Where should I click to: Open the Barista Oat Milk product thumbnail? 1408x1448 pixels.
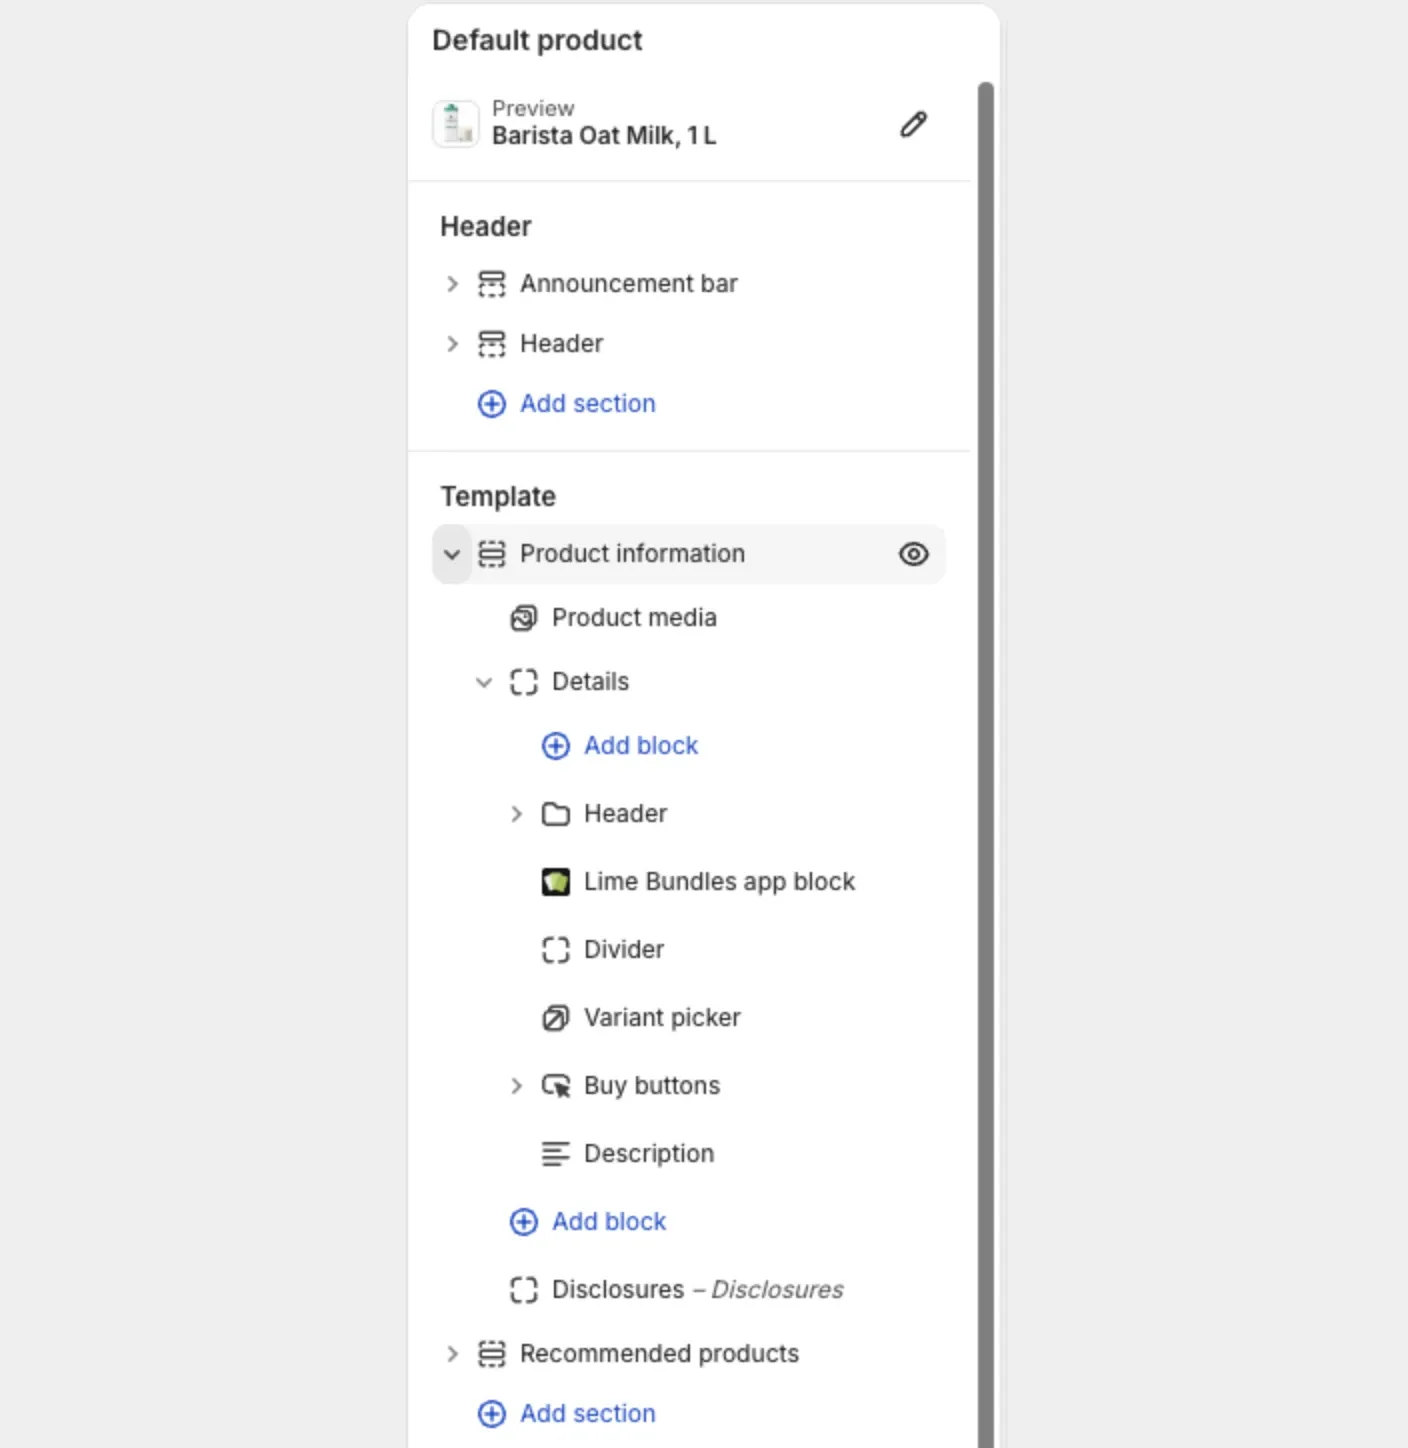[455, 124]
